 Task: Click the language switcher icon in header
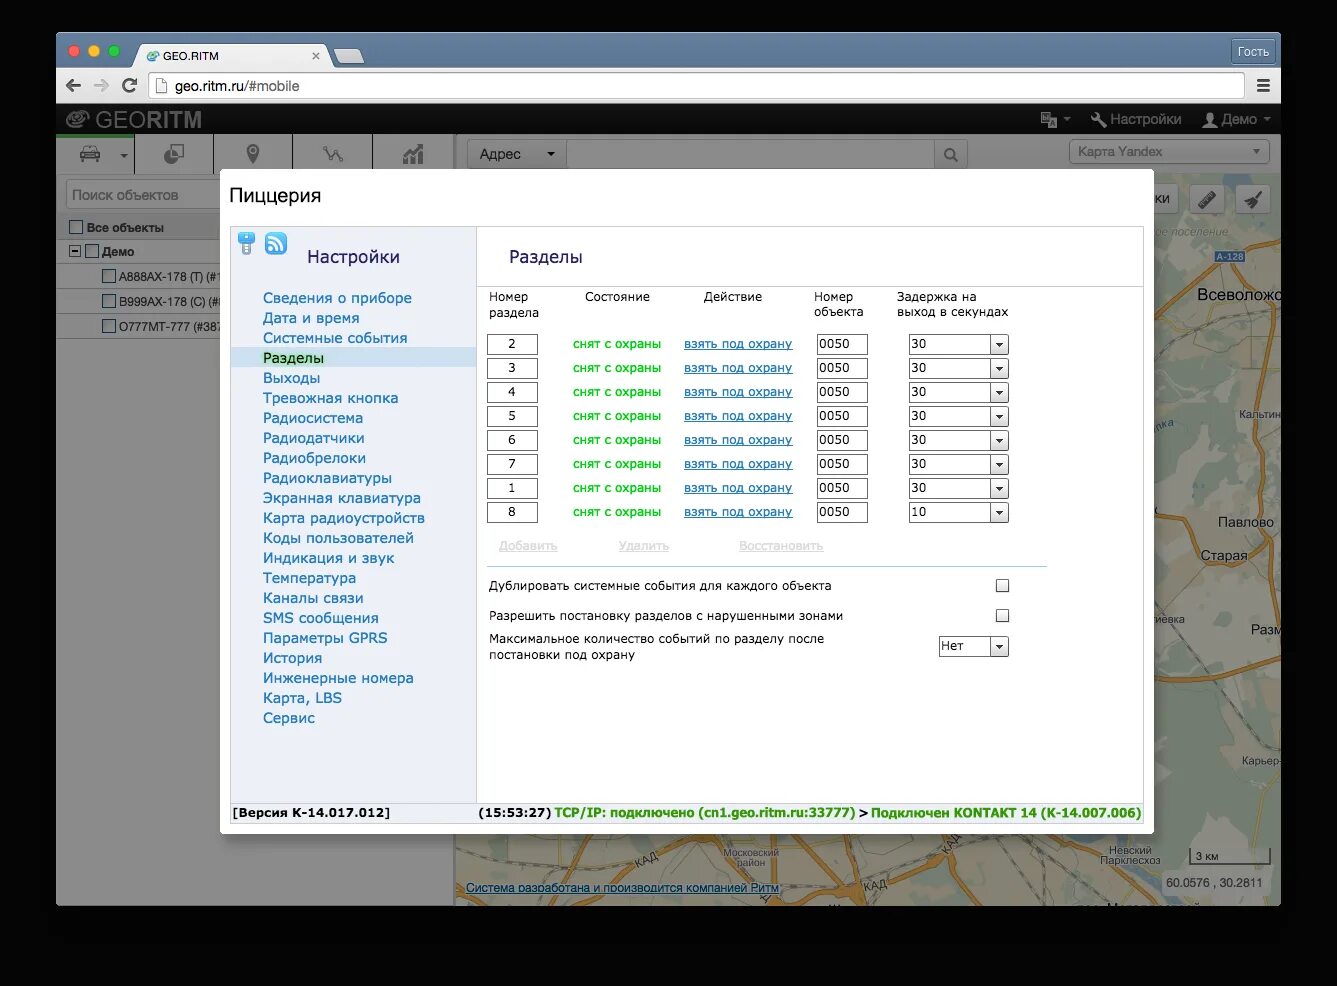point(1055,119)
